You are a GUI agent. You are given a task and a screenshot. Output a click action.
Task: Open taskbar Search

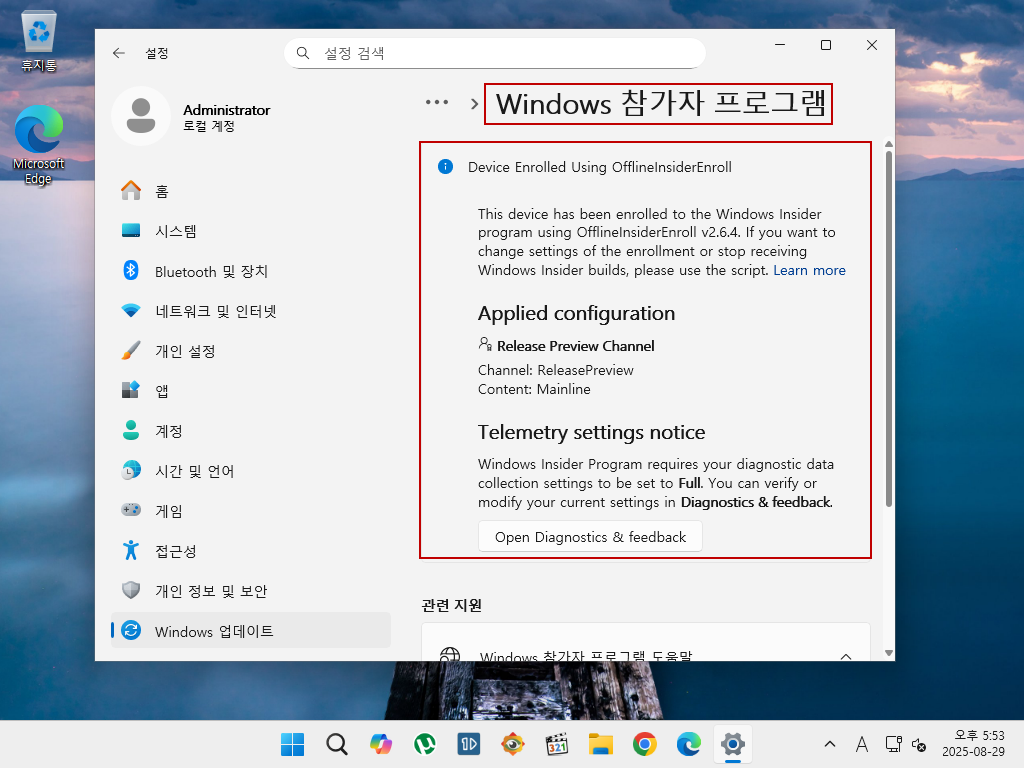point(336,744)
